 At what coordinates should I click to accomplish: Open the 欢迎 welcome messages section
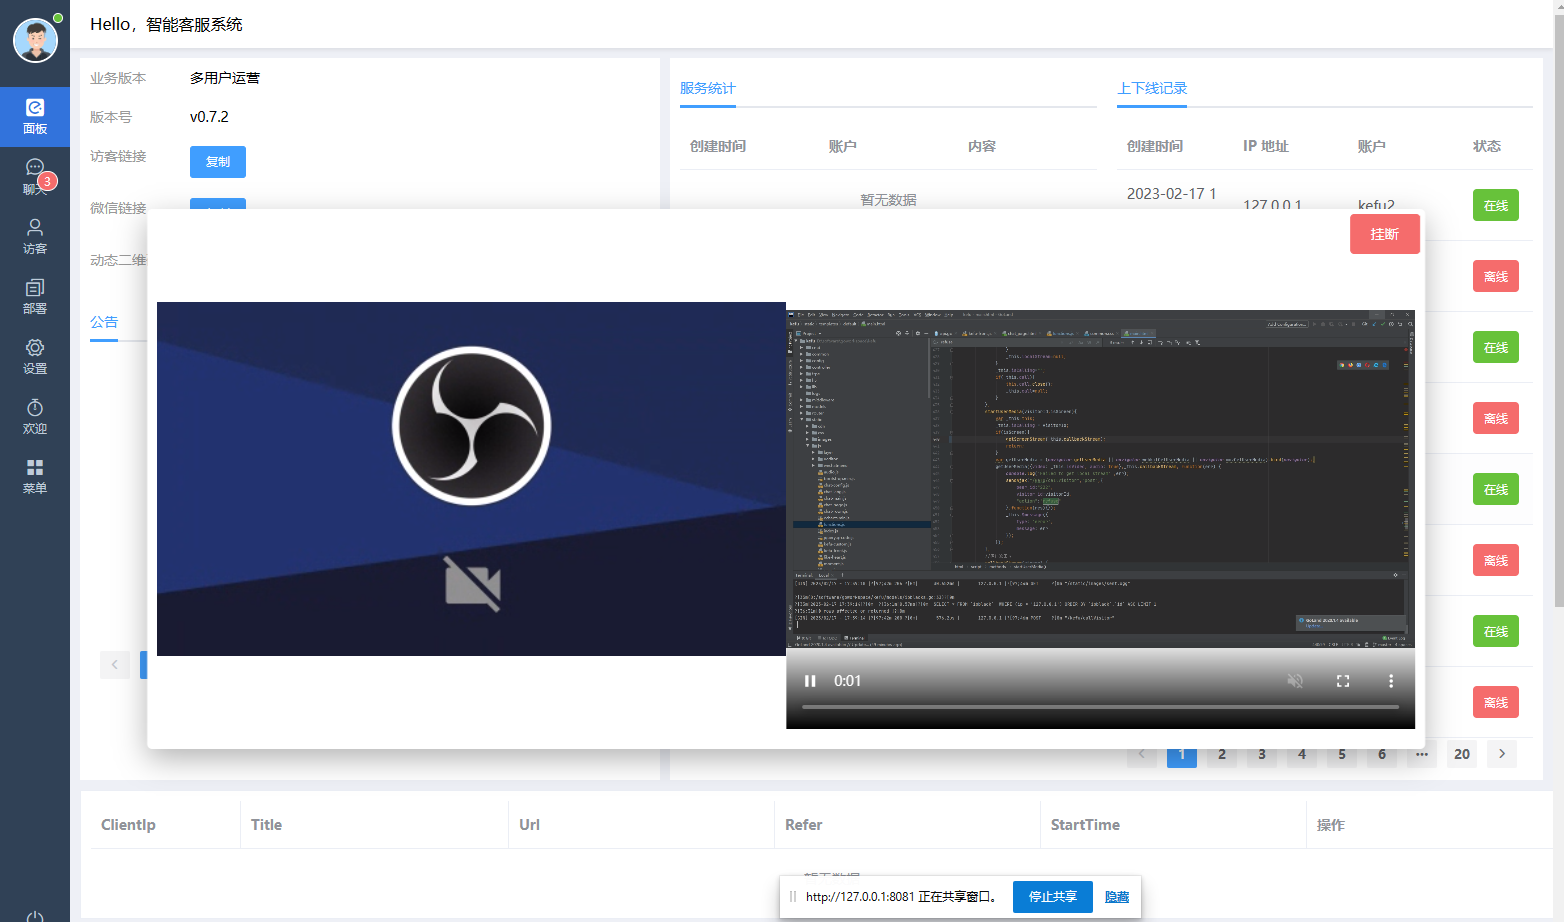(35, 417)
